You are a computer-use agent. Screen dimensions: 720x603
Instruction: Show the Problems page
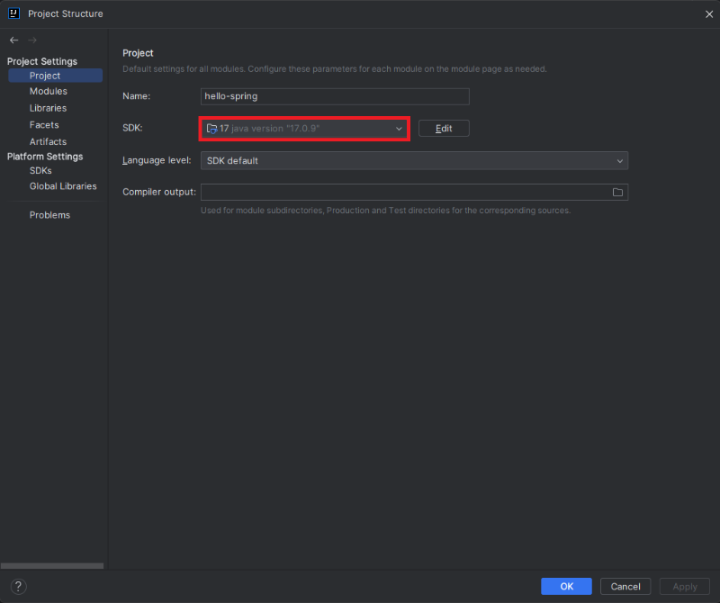[x=50, y=215]
